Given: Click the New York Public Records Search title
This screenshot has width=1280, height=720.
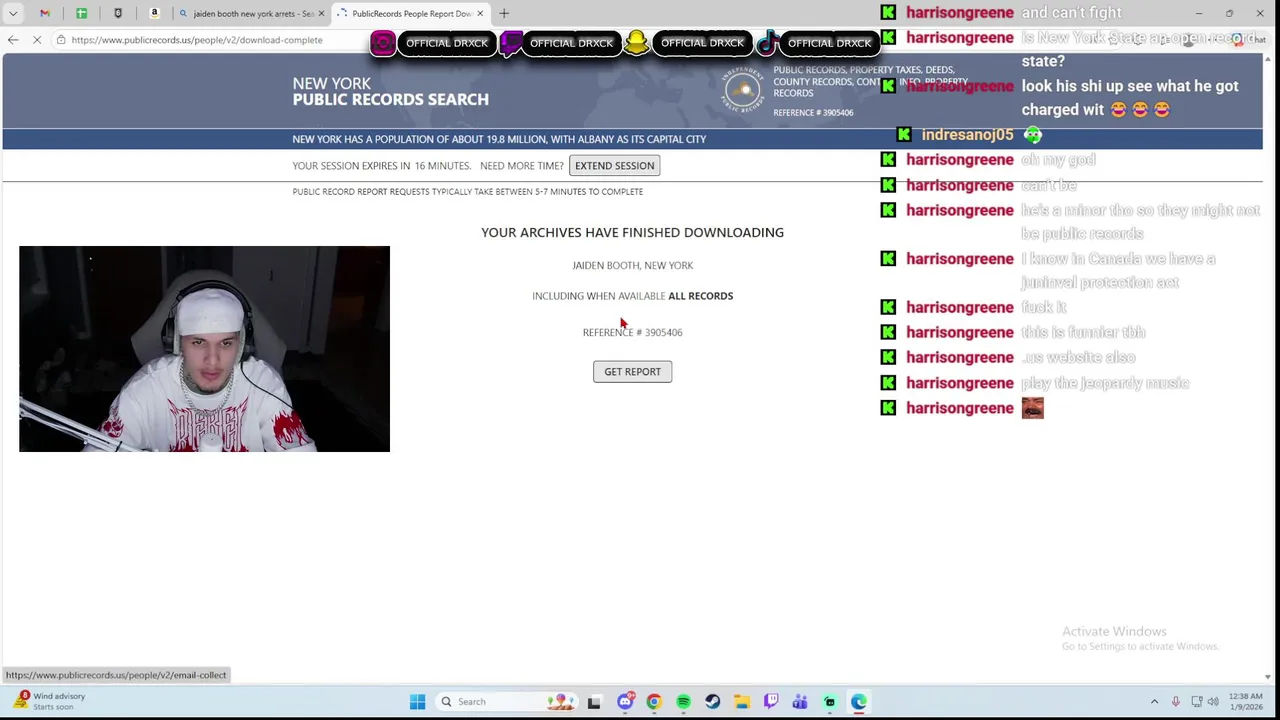Looking at the screenshot, I should click(x=390, y=91).
